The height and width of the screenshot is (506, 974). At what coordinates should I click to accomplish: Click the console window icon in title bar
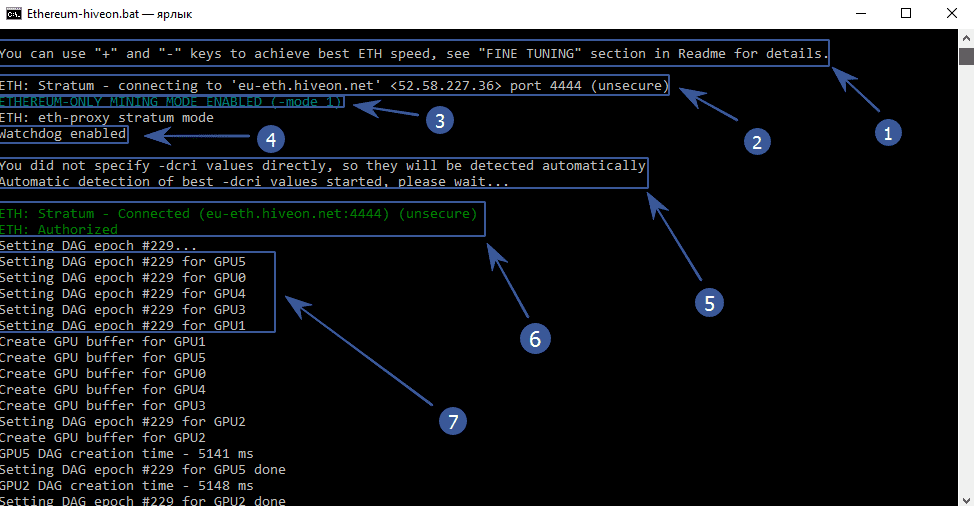click(x=14, y=14)
